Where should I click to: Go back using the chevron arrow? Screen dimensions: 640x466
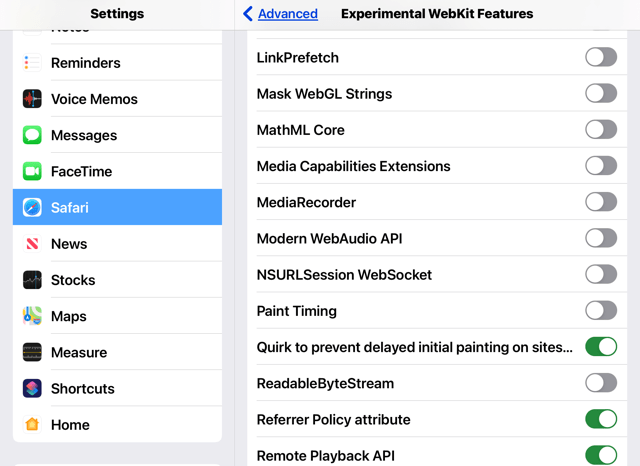coord(248,13)
